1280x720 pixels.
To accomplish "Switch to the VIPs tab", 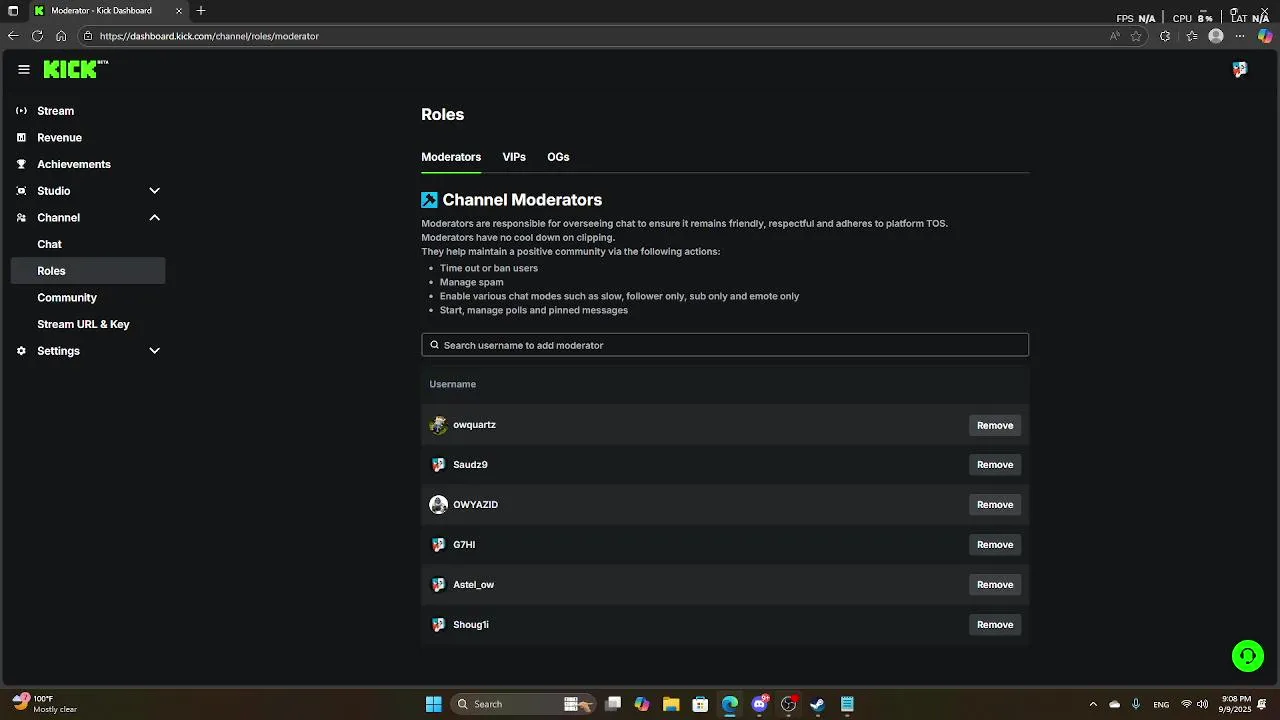I will tap(514, 157).
